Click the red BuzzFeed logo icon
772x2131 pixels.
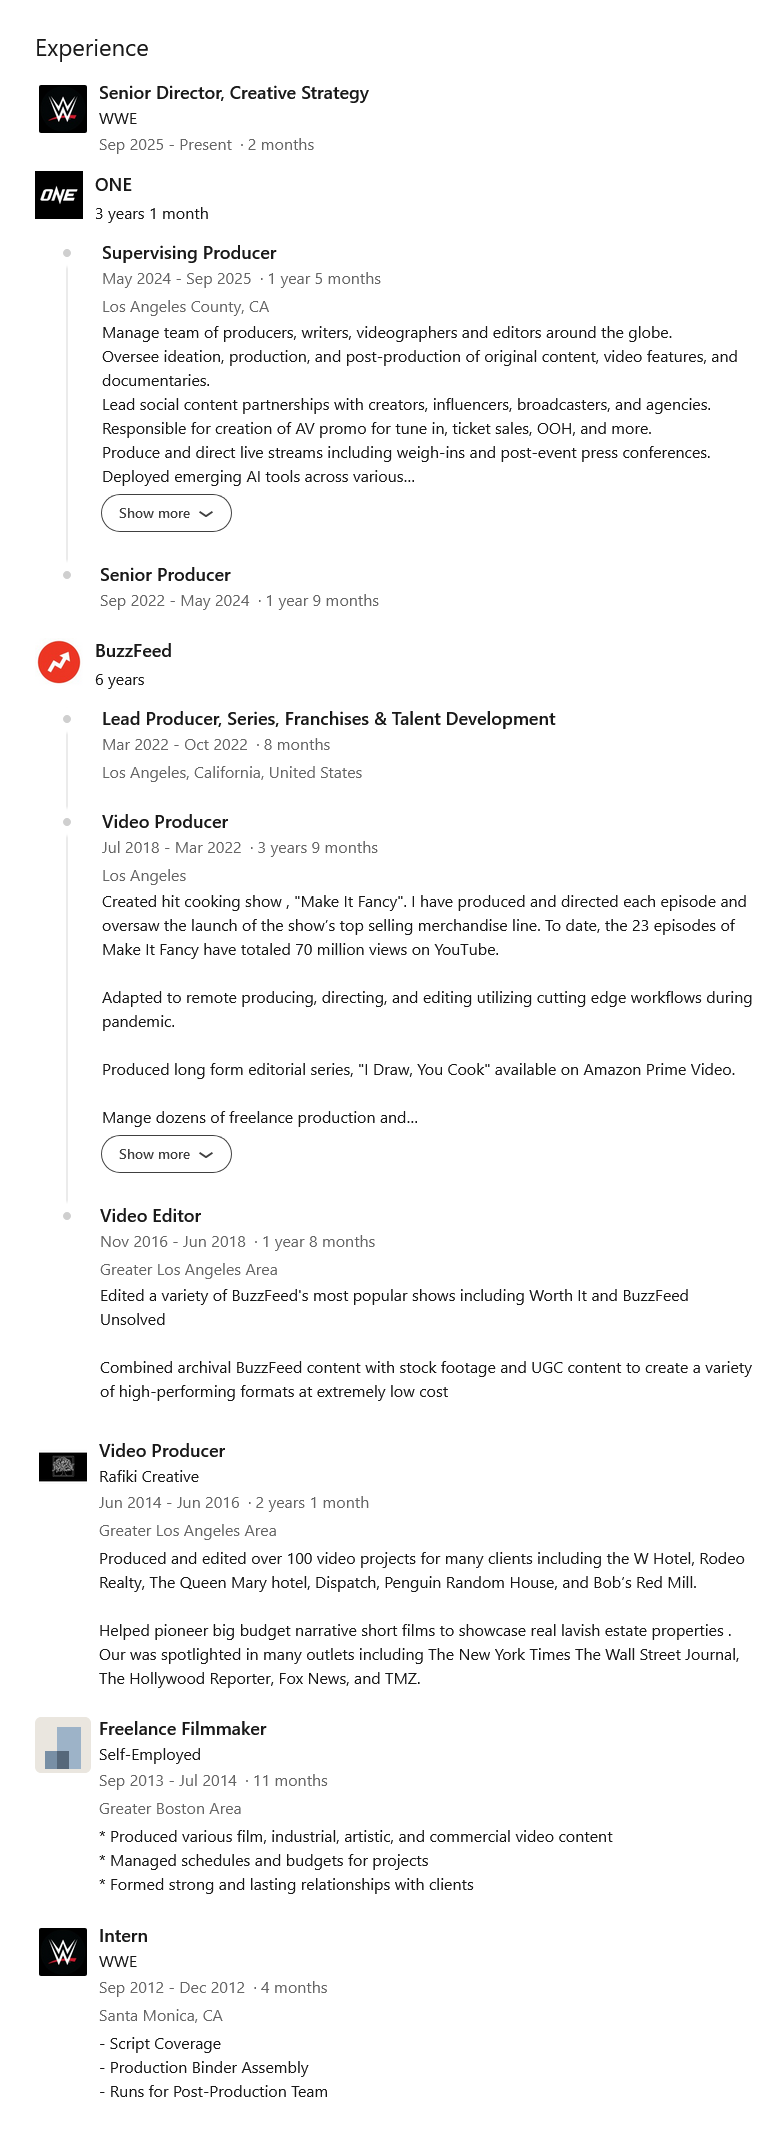click(59, 662)
